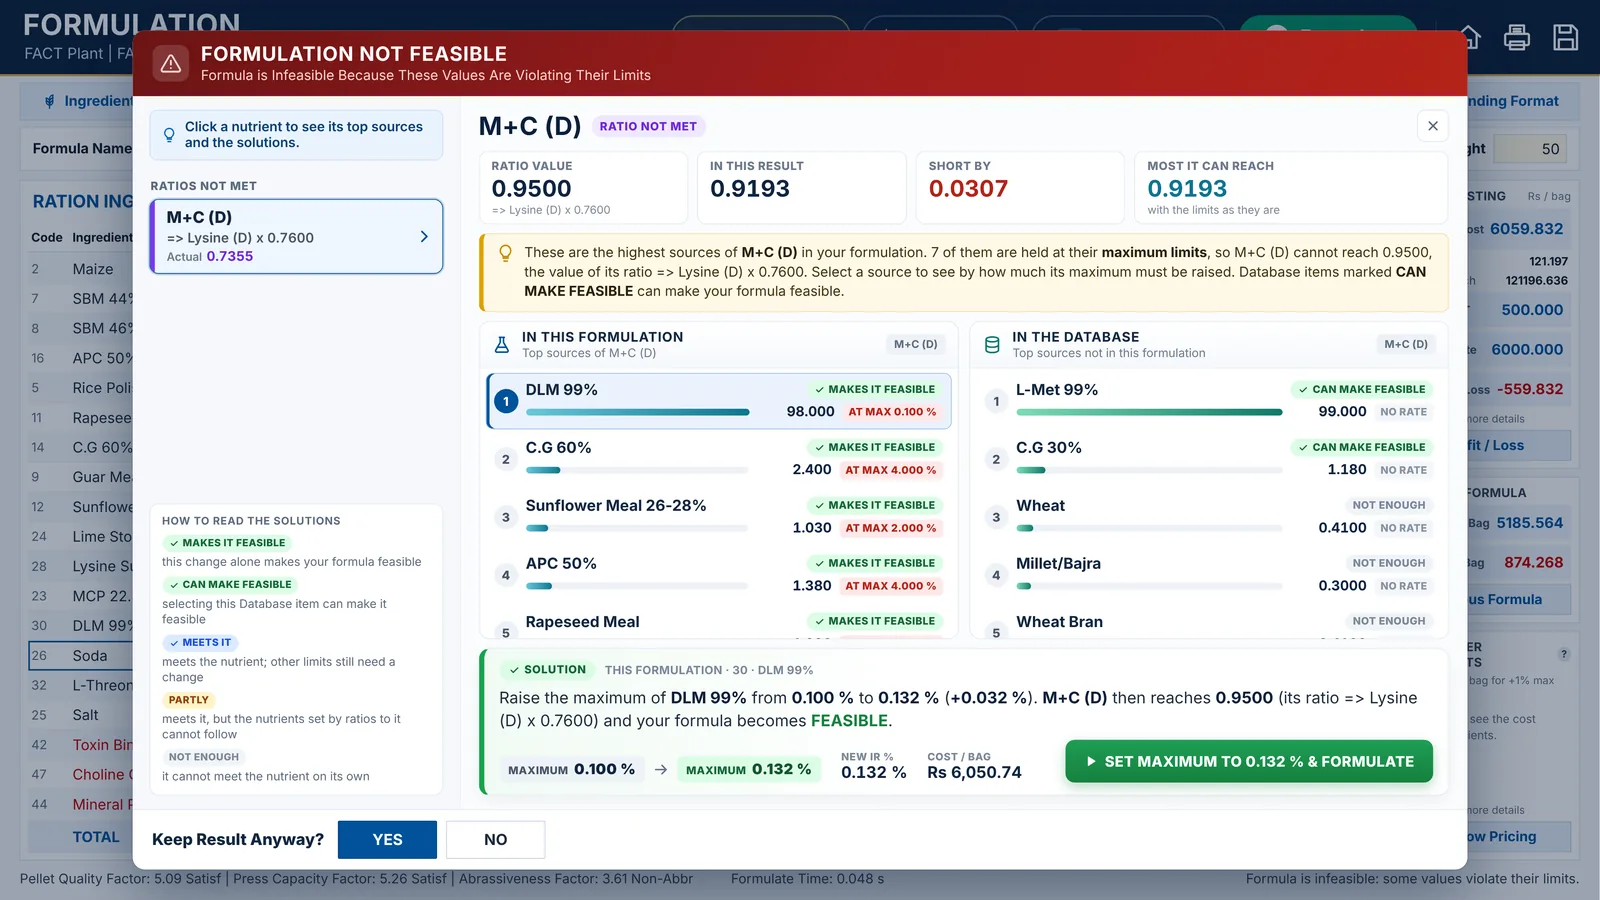
Task: Open the Ingredients tab in background window
Action: (x=88, y=101)
